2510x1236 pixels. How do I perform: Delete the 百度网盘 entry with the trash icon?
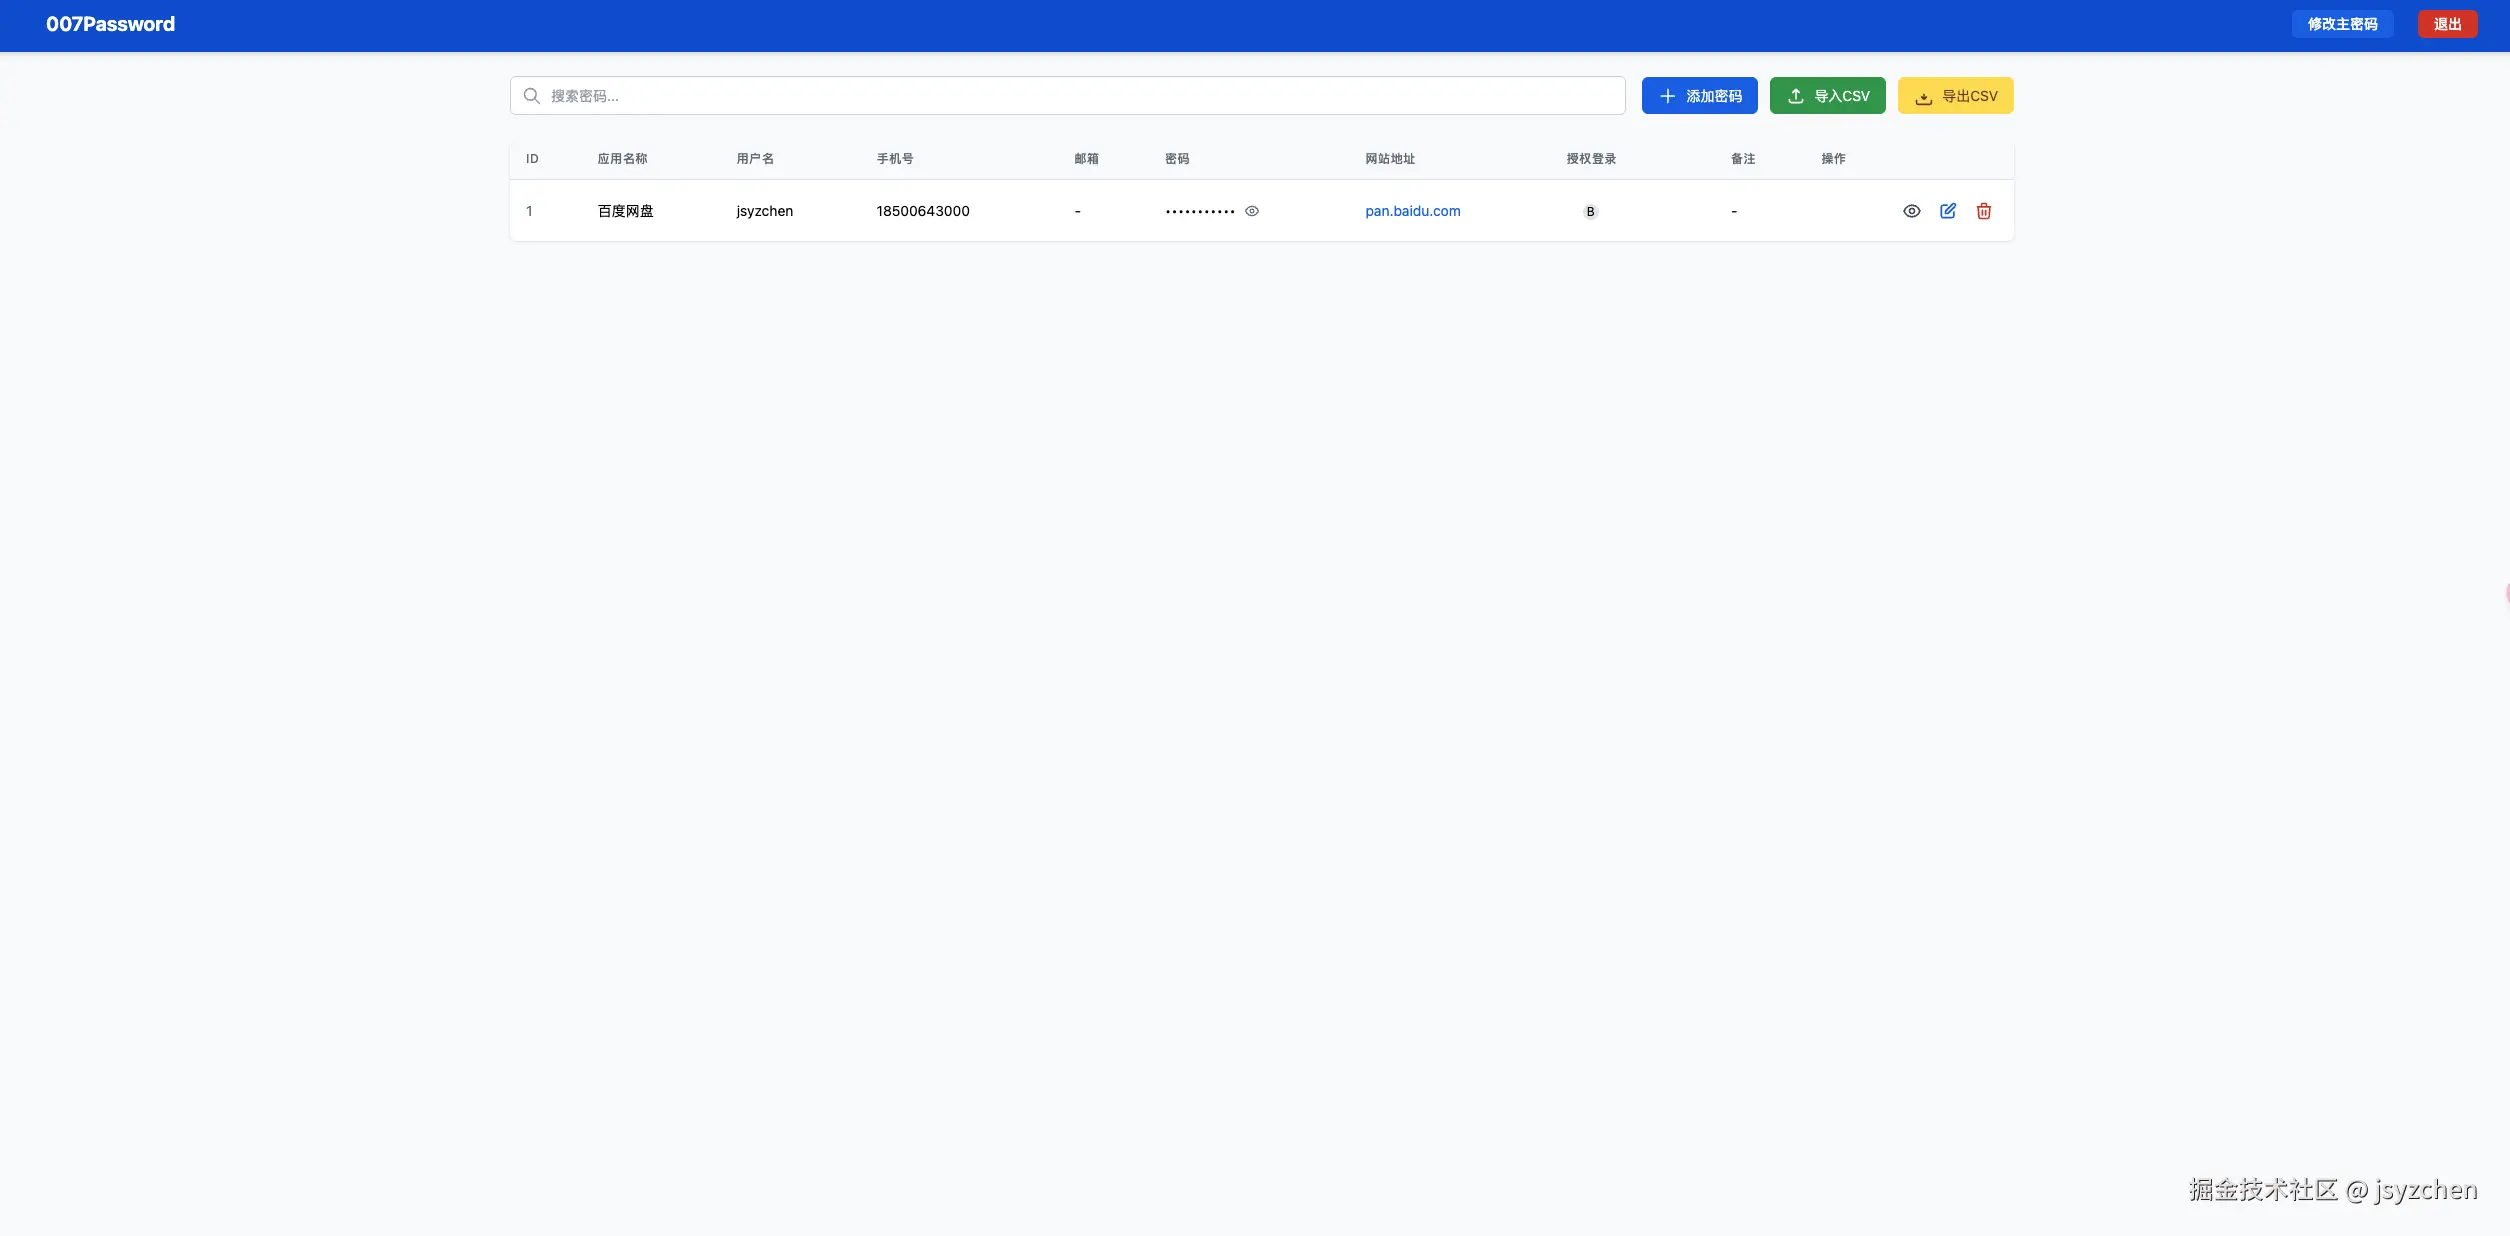1983,211
